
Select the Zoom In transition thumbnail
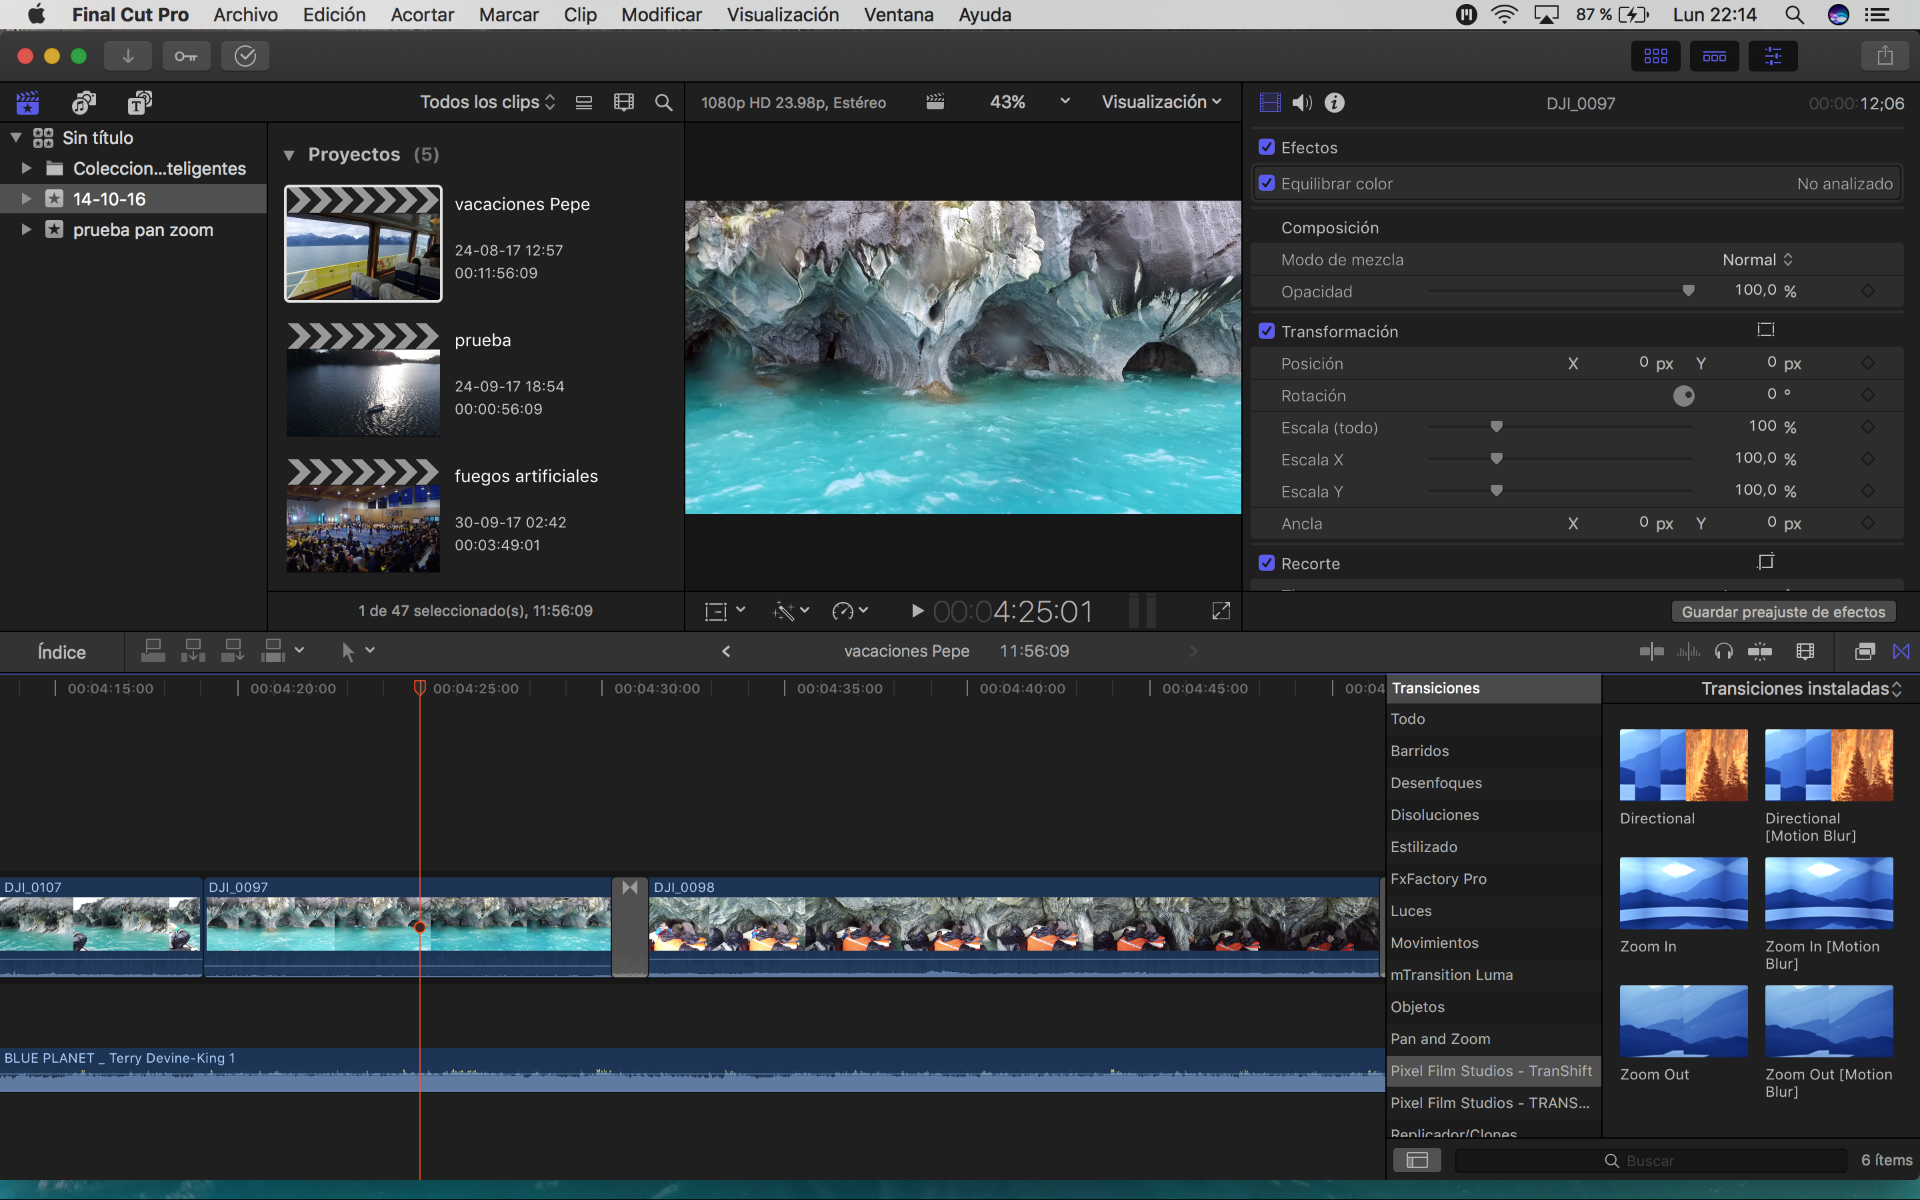coord(1683,893)
